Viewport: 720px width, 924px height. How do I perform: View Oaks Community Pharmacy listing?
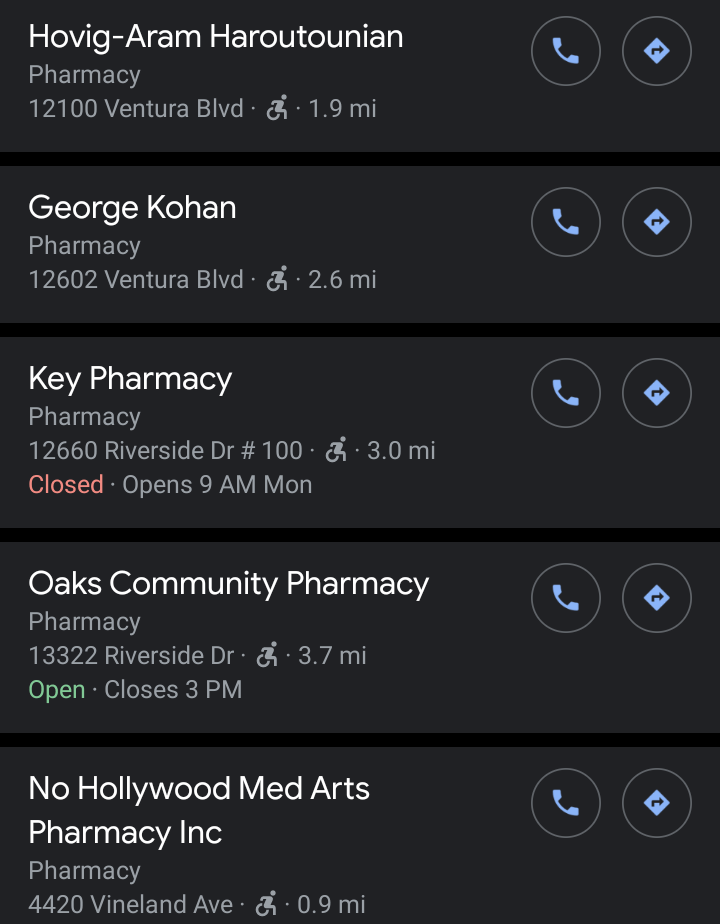pyautogui.click(x=228, y=584)
